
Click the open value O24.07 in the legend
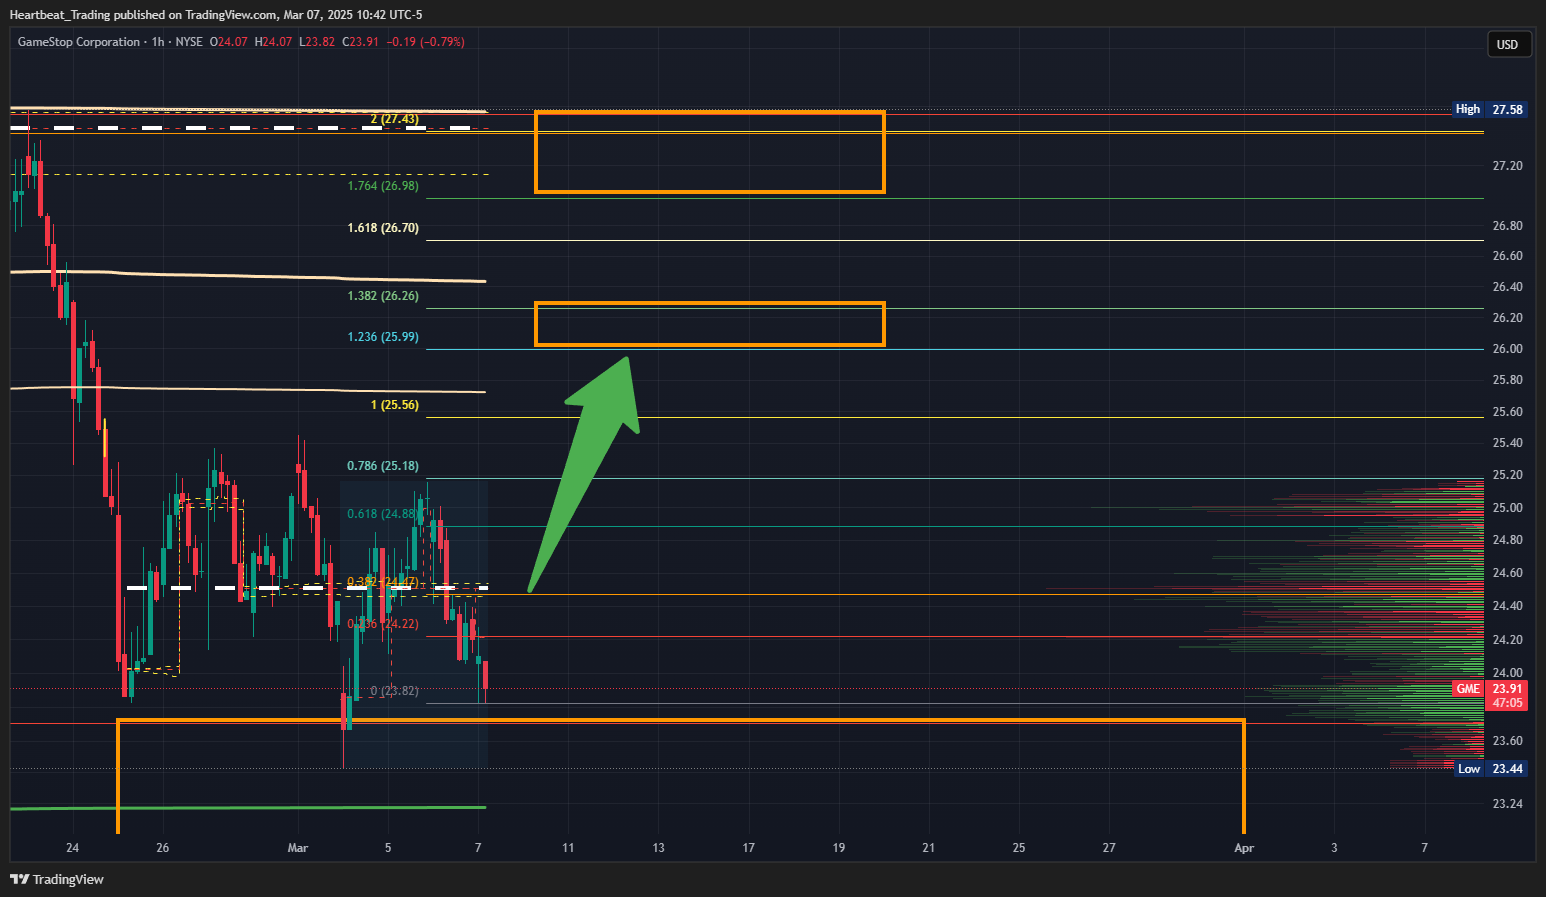228,42
